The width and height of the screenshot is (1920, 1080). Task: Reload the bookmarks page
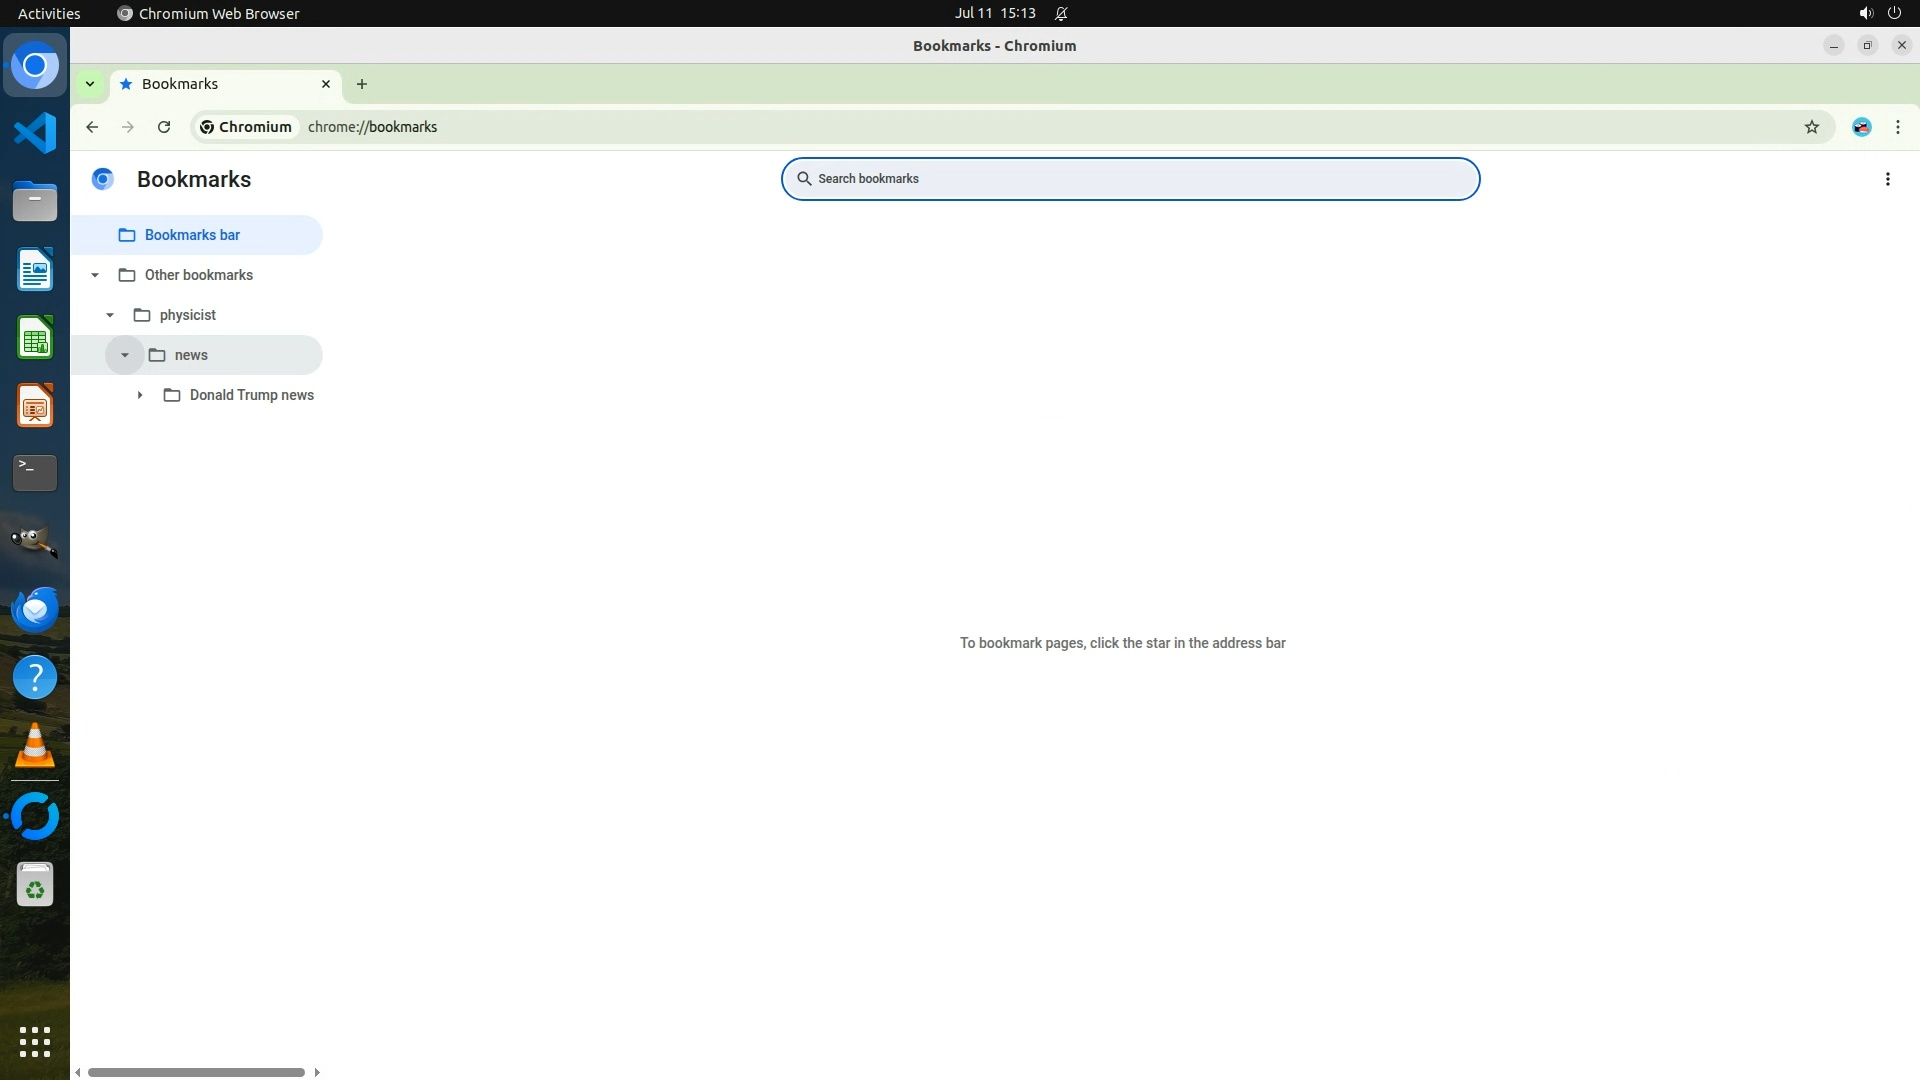pyautogui.click(x=164, y=127)
